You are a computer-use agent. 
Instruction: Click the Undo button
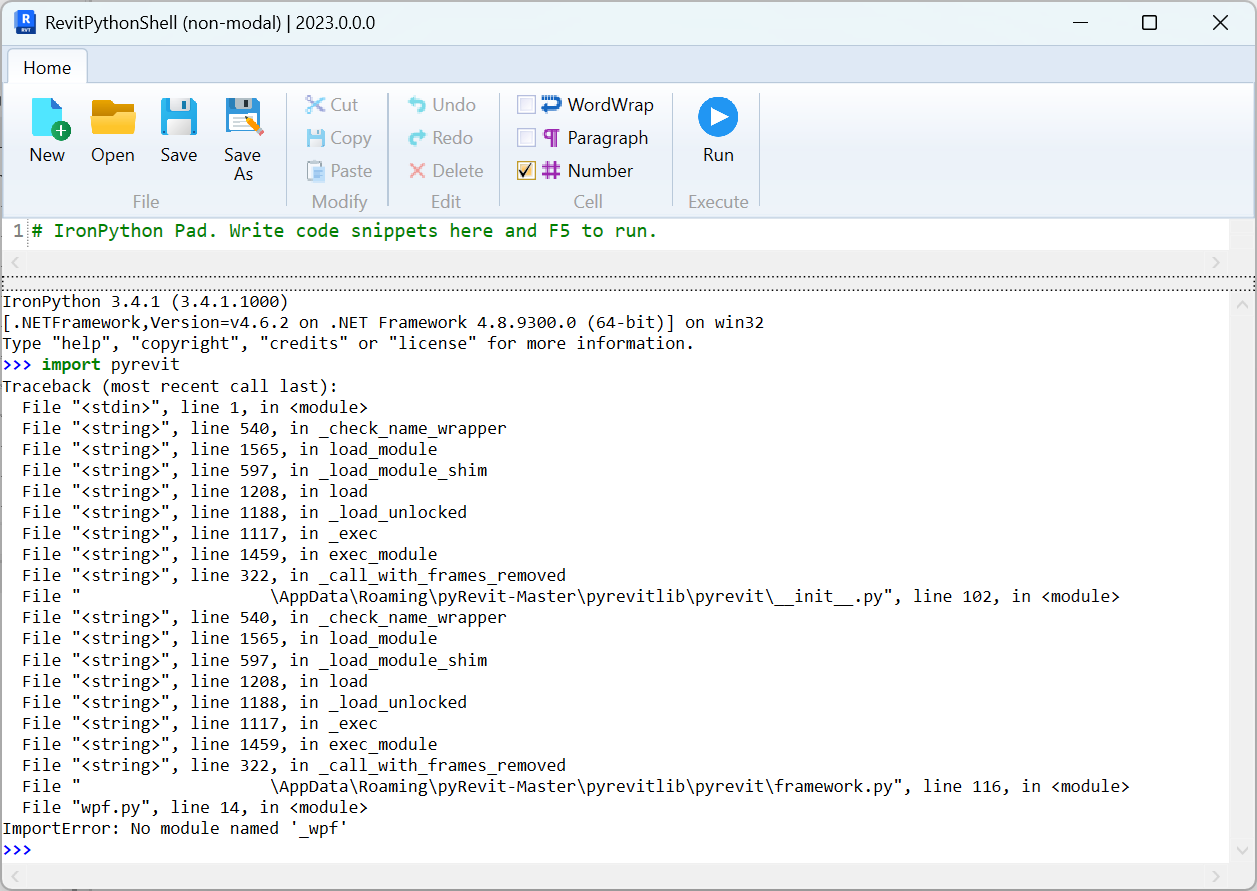pyautogui.click(x=441, y=105)
